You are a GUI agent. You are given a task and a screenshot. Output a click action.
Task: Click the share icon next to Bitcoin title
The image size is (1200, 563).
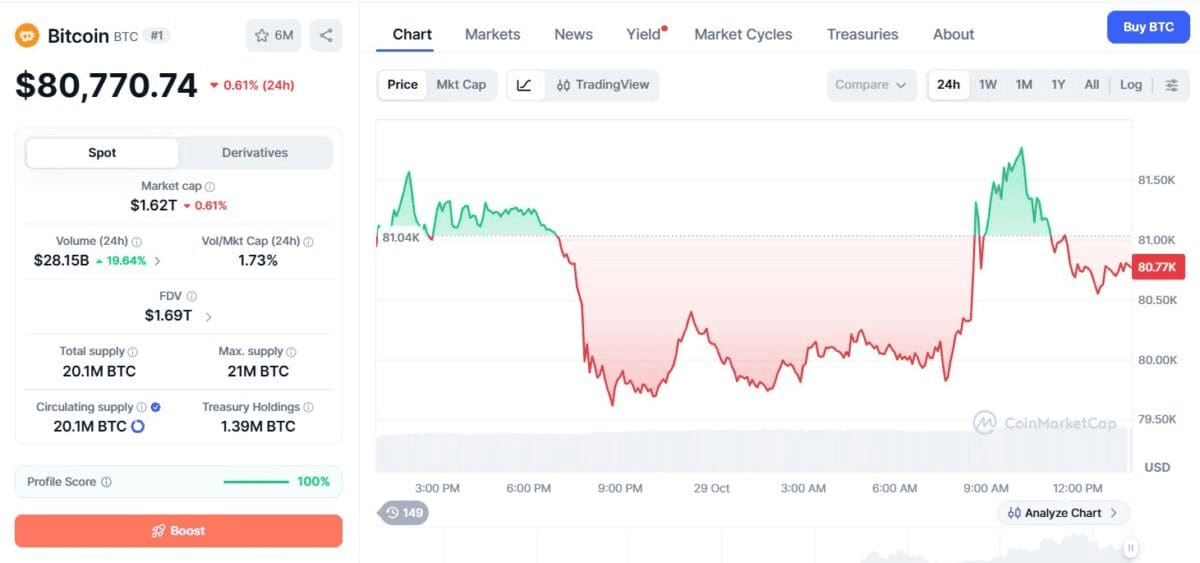click(326, 35)
